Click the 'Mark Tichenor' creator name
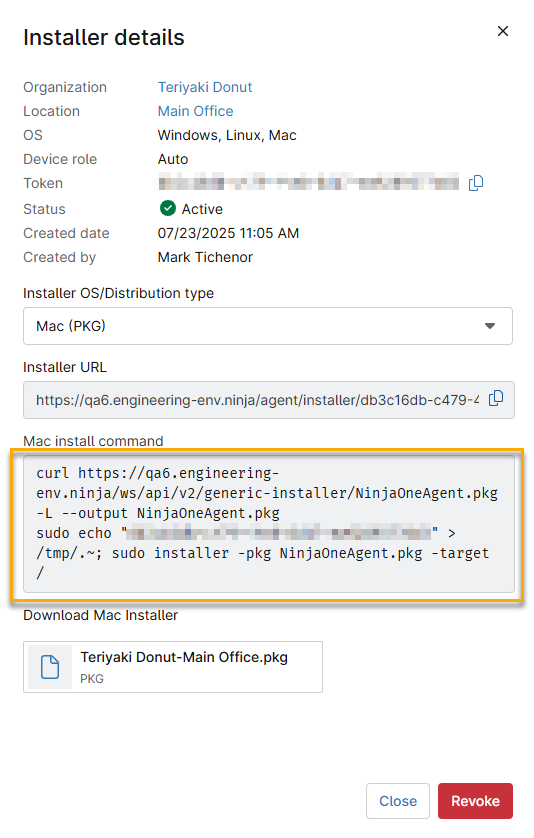The image size is (534, 838). click(205, 257)
